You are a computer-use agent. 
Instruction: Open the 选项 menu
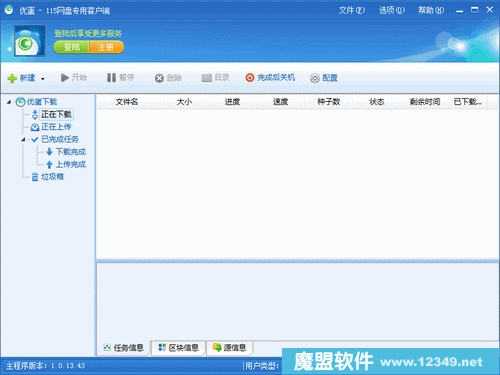pos(392,10)
